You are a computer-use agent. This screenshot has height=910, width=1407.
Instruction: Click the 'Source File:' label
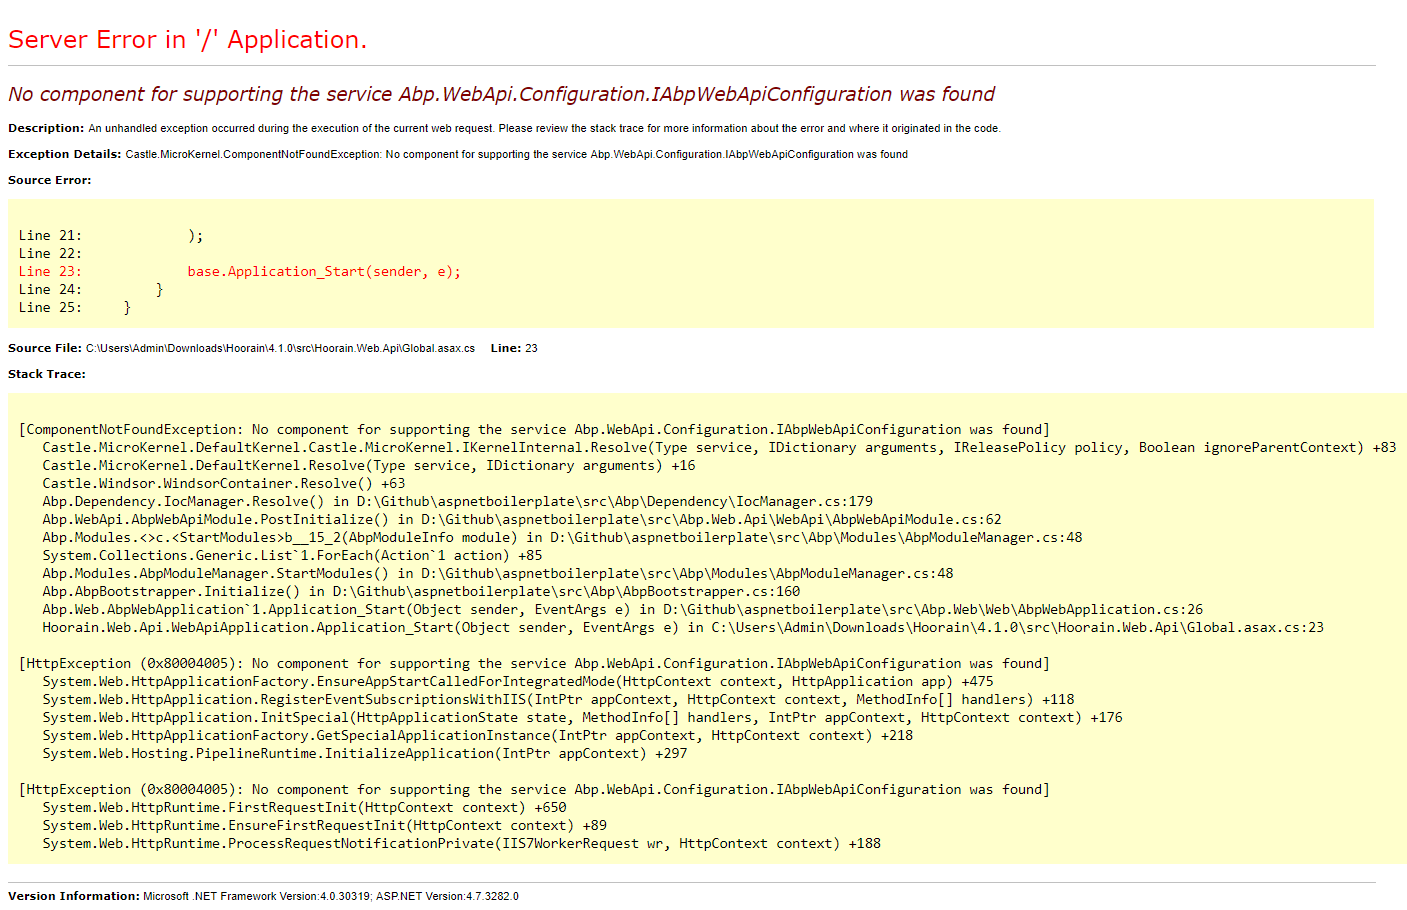(42, 348)
